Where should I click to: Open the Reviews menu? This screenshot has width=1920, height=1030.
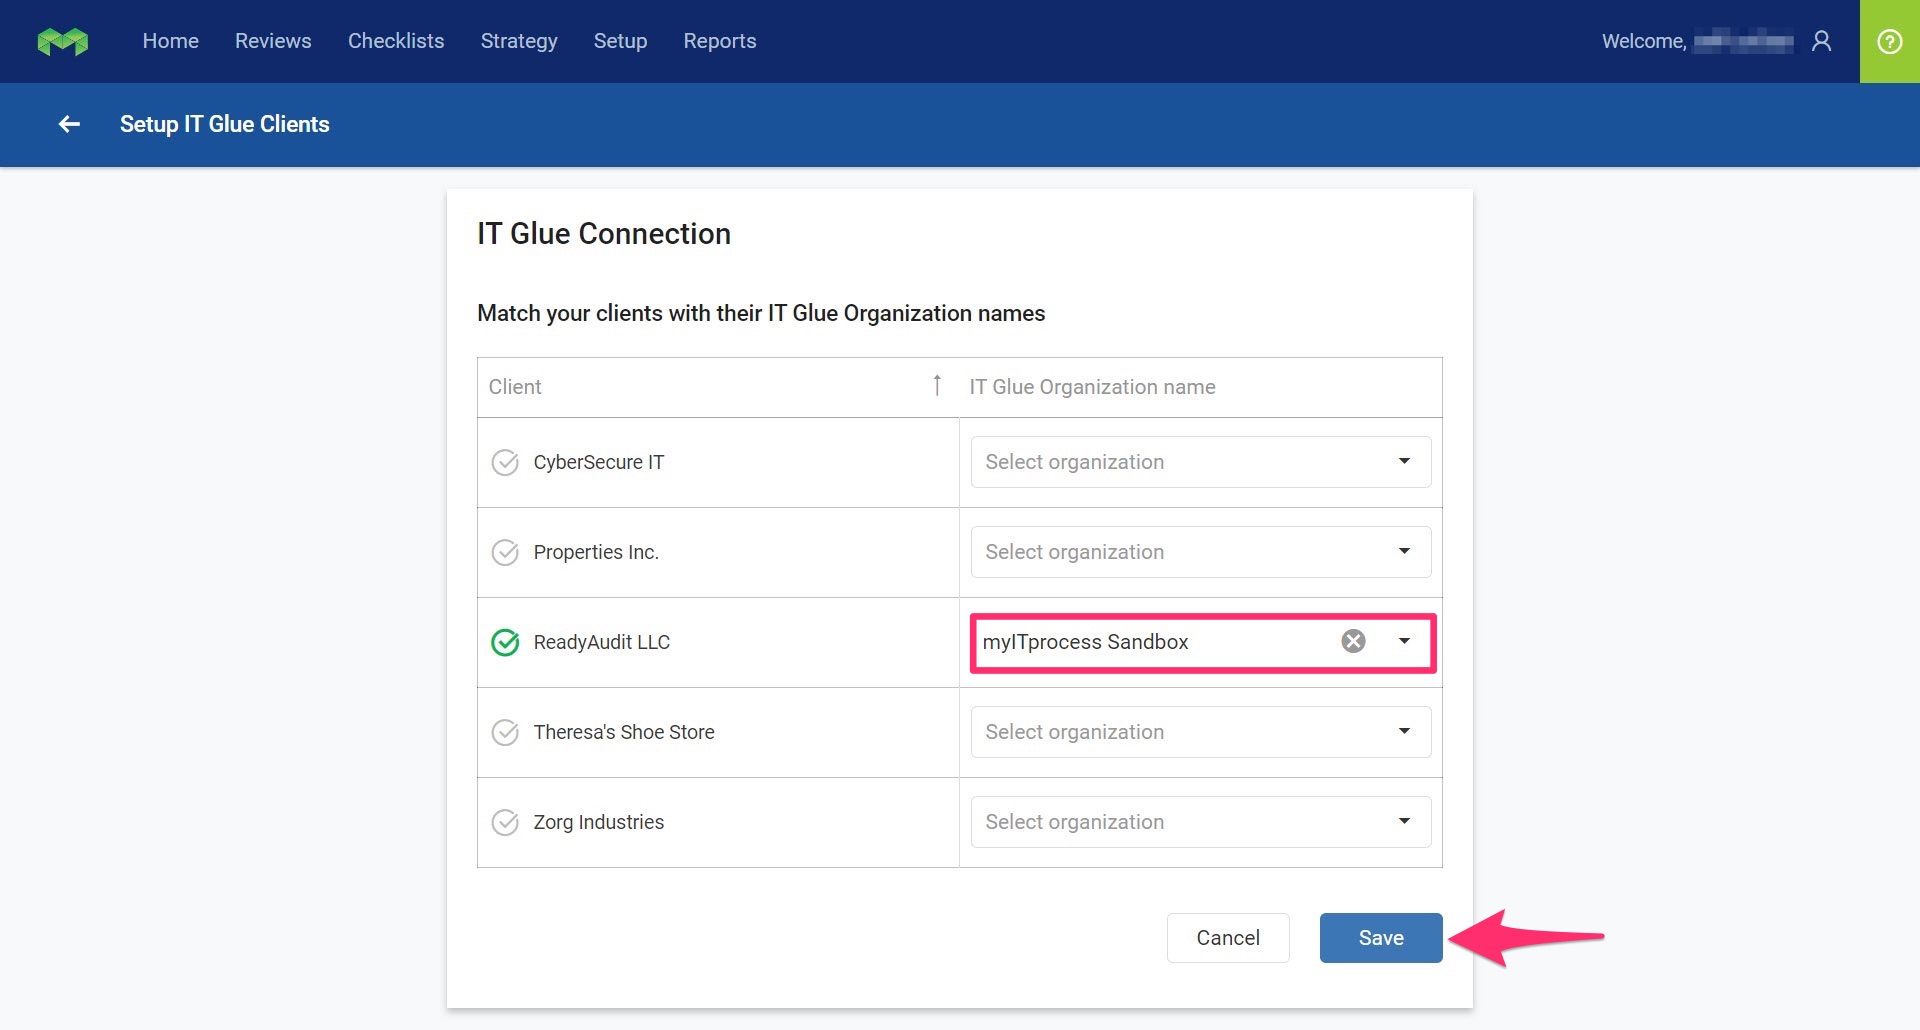pyautogui.click(x=273, y=41)
